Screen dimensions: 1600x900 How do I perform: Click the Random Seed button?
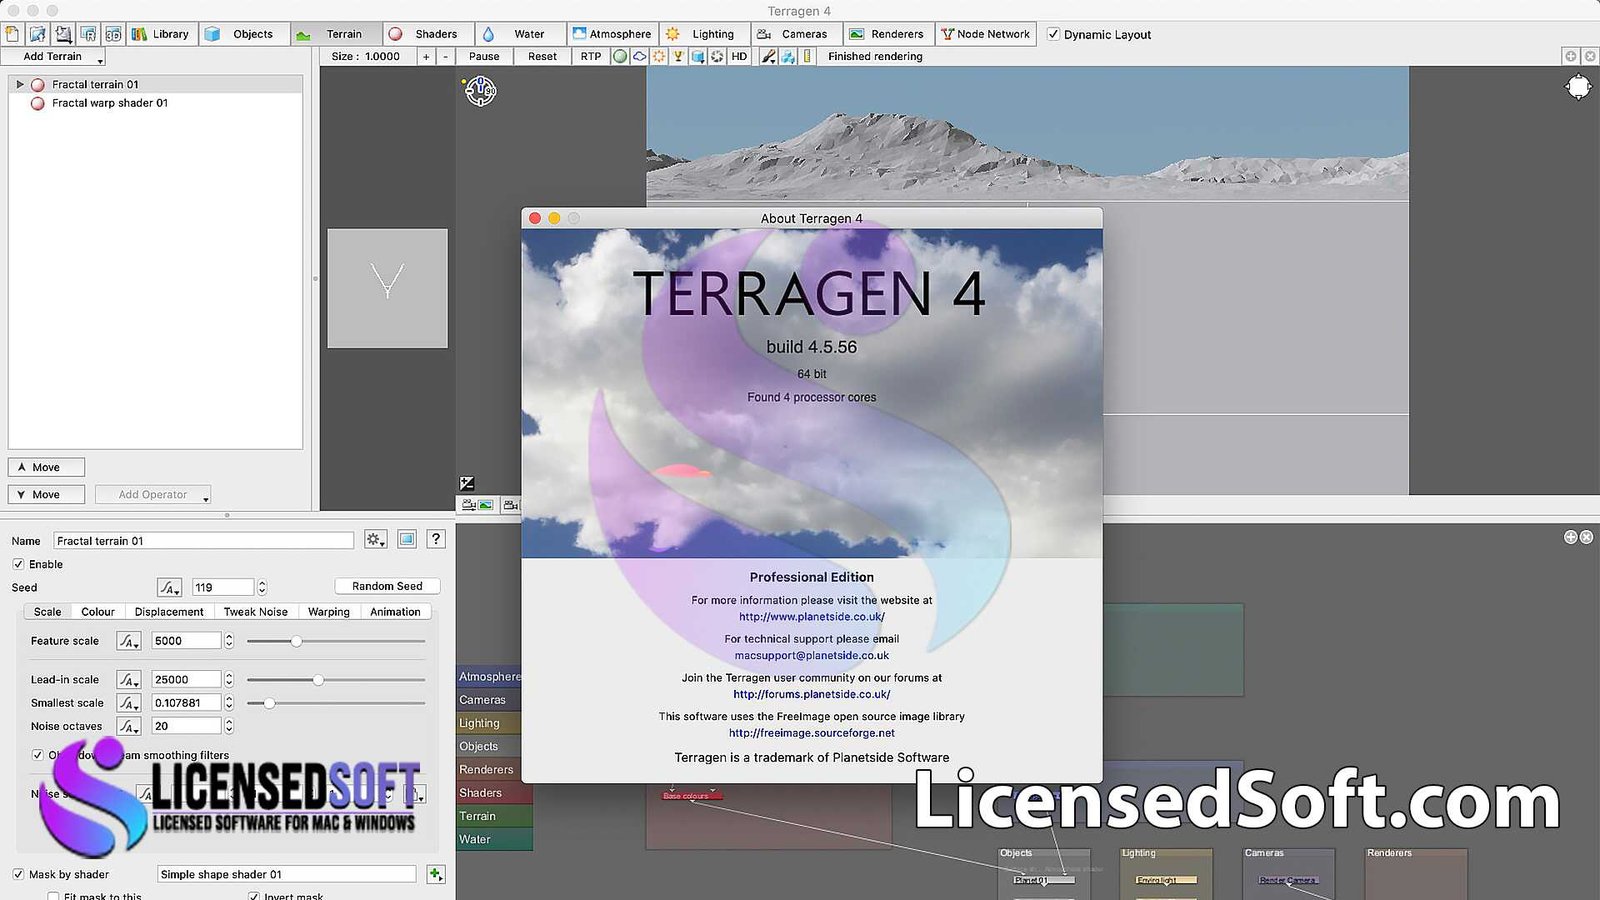coord(388,586)
